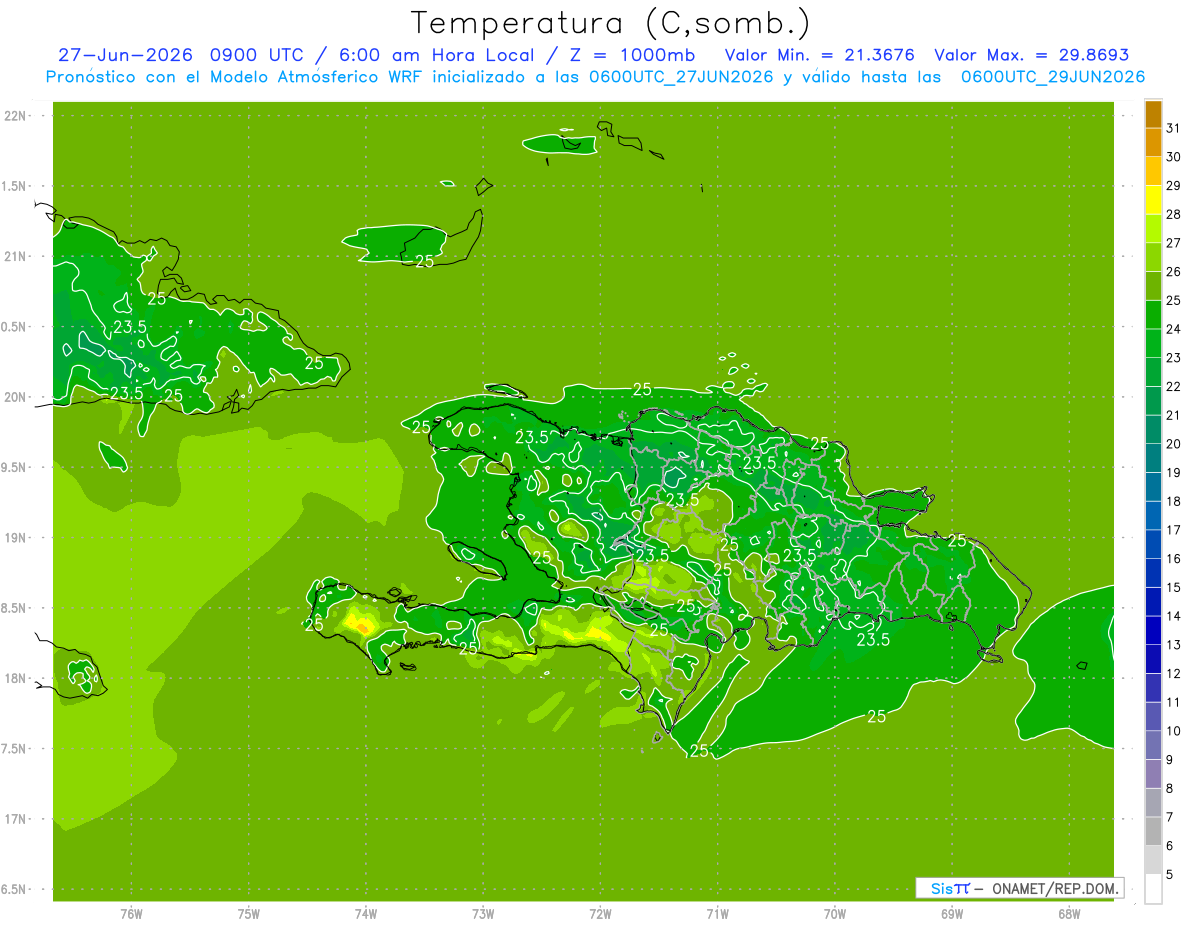Click the gray swatch between 6 and 7

tap(1153, 831)
